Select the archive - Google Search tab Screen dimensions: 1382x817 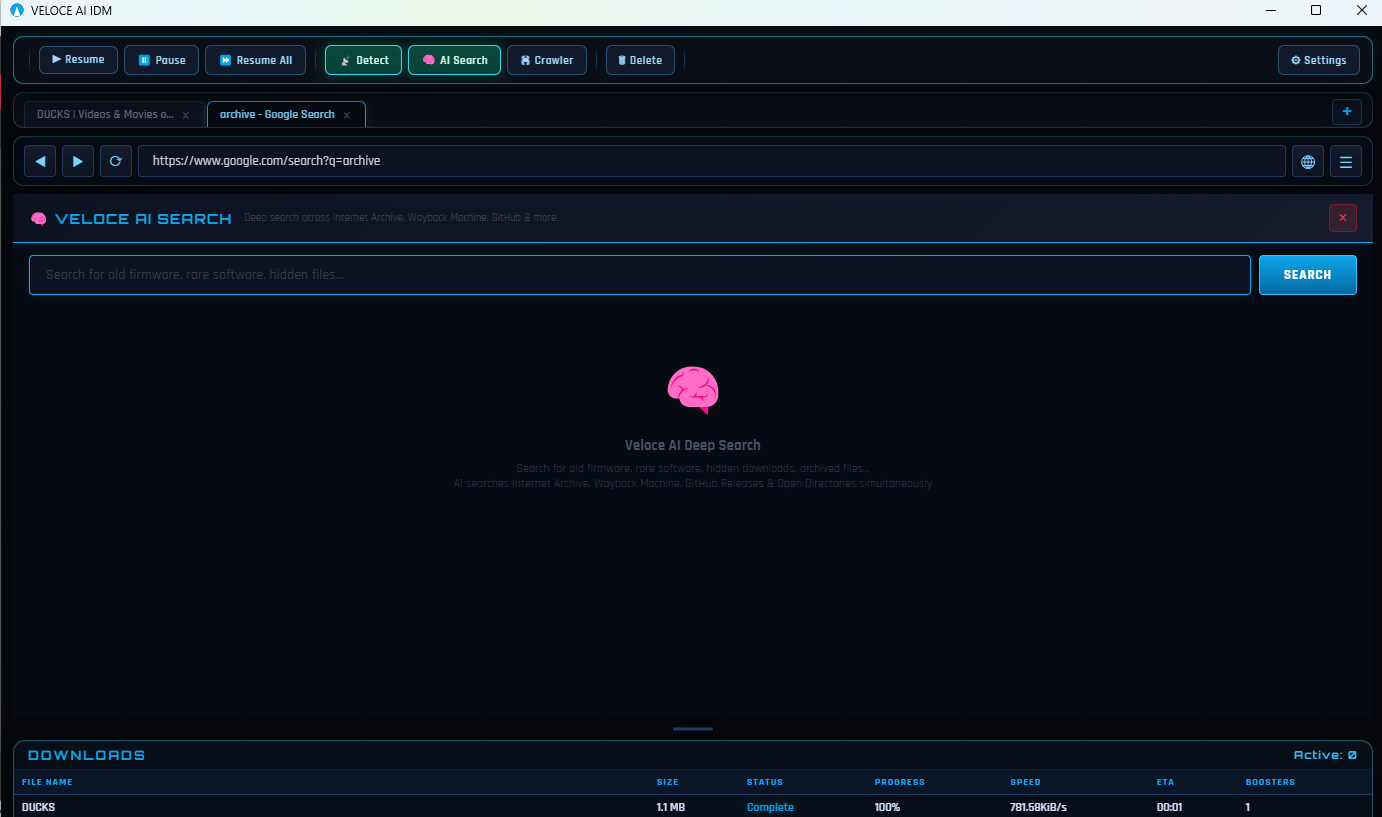point(277,115)
